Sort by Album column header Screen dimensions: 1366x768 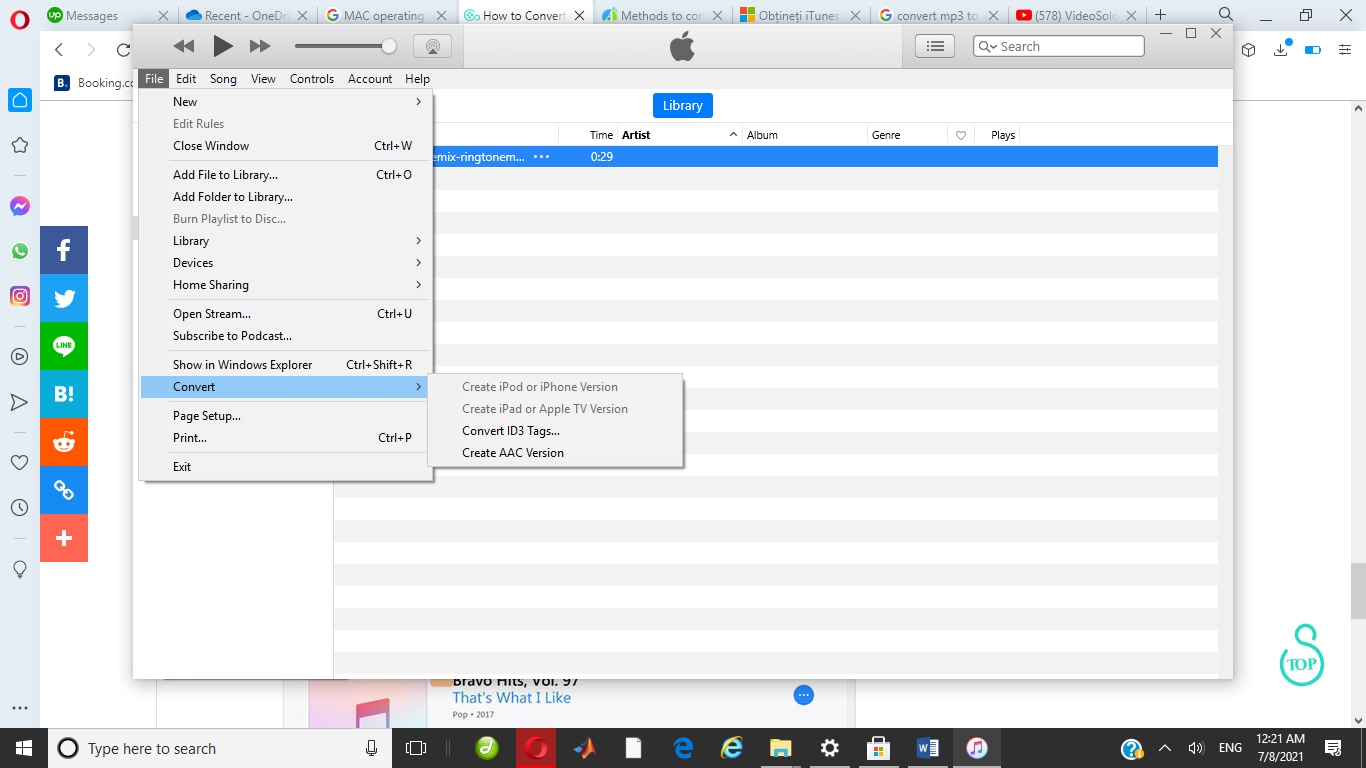805,135
